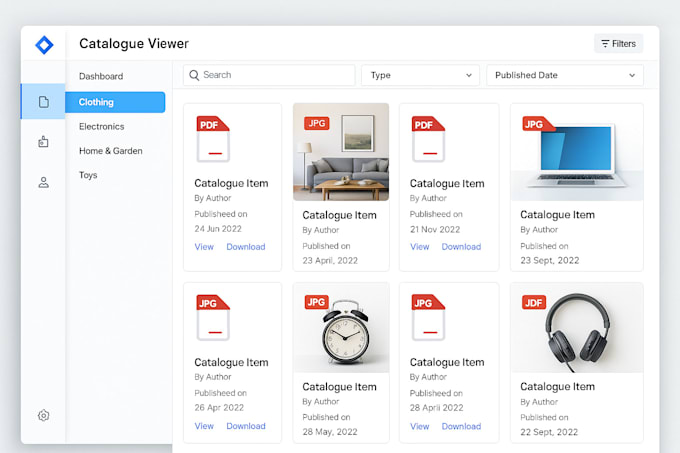
Task: Click Catalogue Item title on headphones card
Action: click(x=557, y=387)
